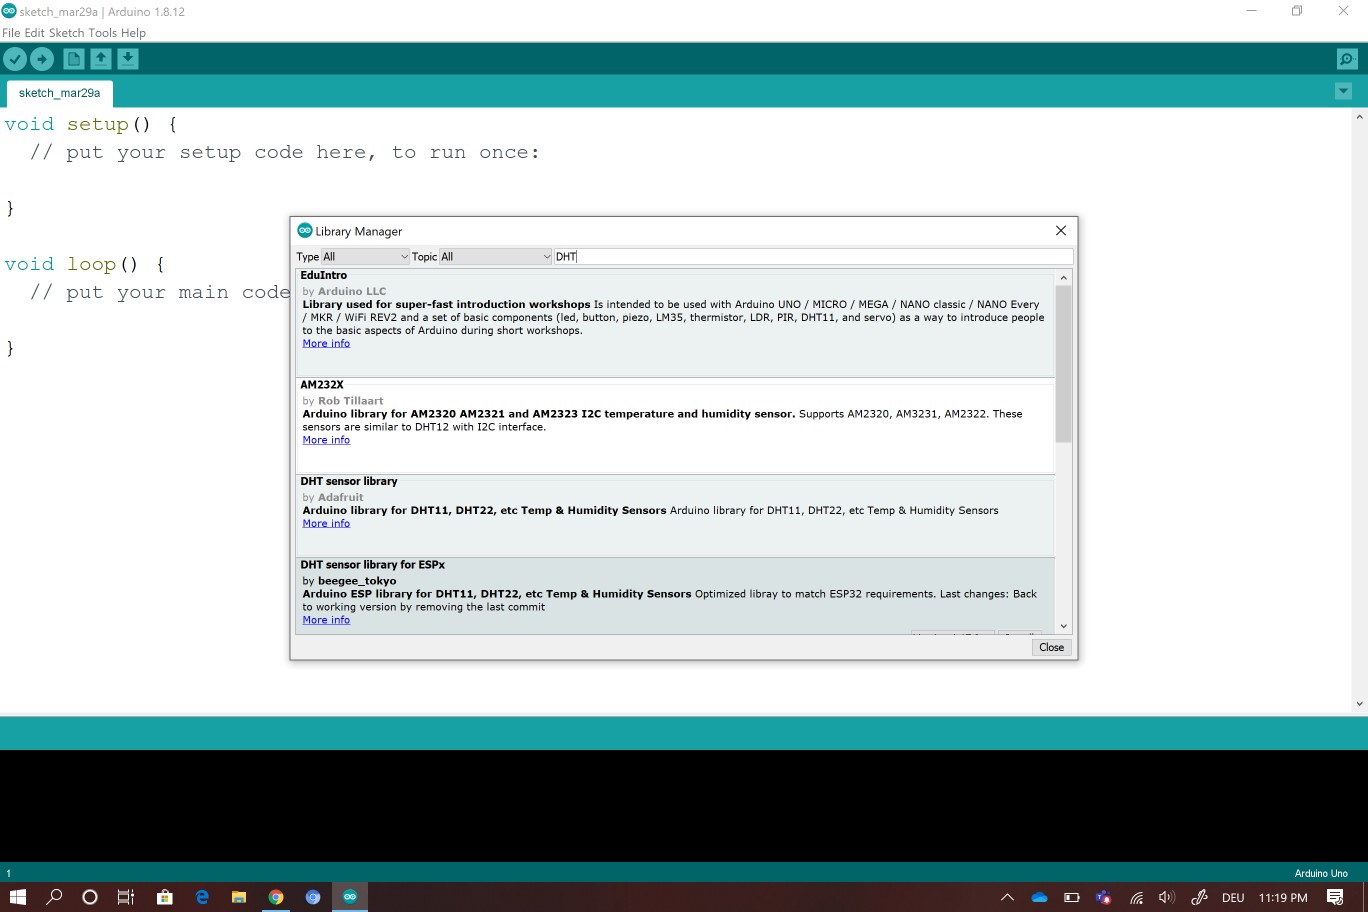Open Cortana from the taskbar
The height and width of the screenshot is (912, 1368).
(x=90, y=897)
